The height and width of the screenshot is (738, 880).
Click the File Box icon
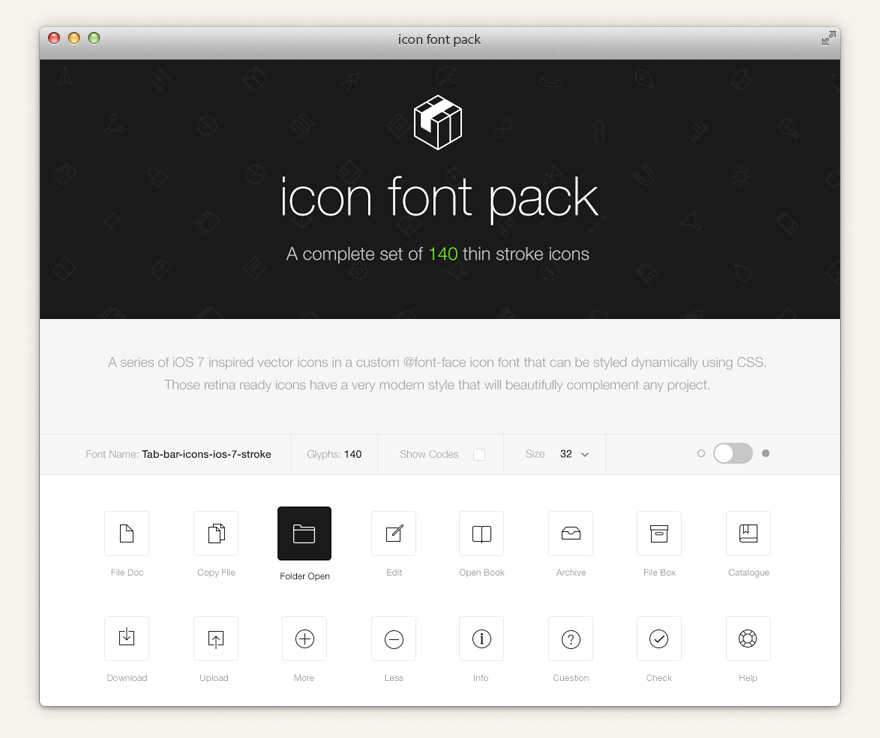(x=659, y=533)
